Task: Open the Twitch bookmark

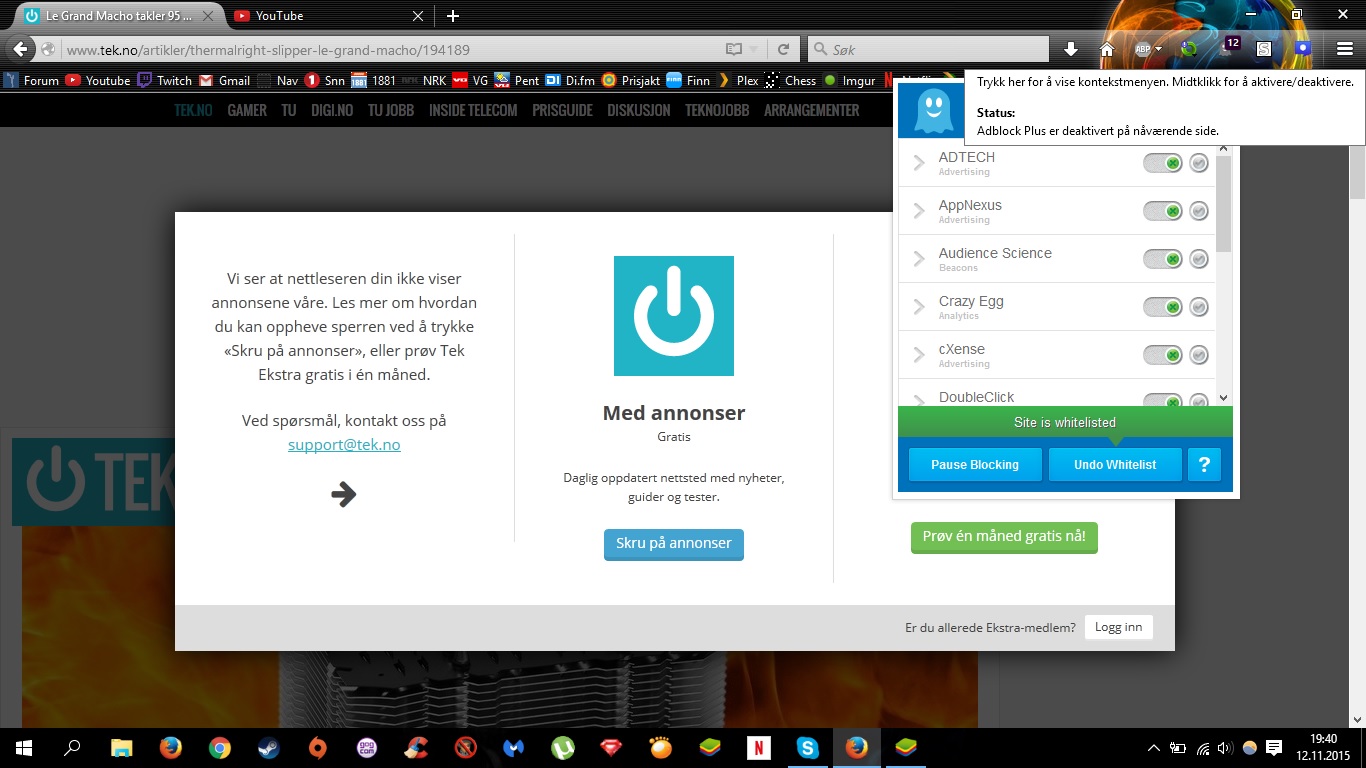Action: 164,80
